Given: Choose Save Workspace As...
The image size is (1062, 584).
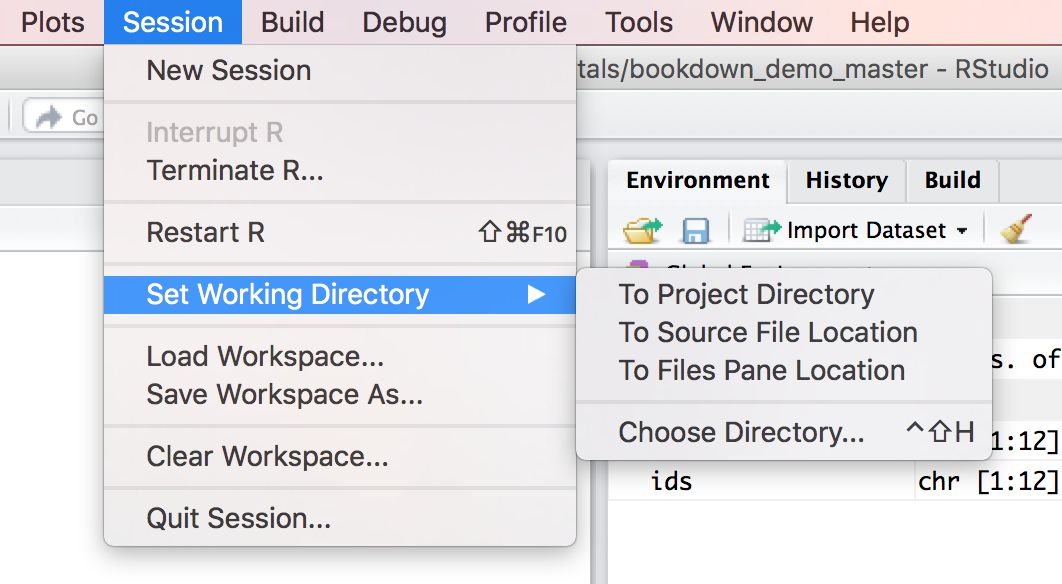Looking at the screenshot, I should 340,394.
